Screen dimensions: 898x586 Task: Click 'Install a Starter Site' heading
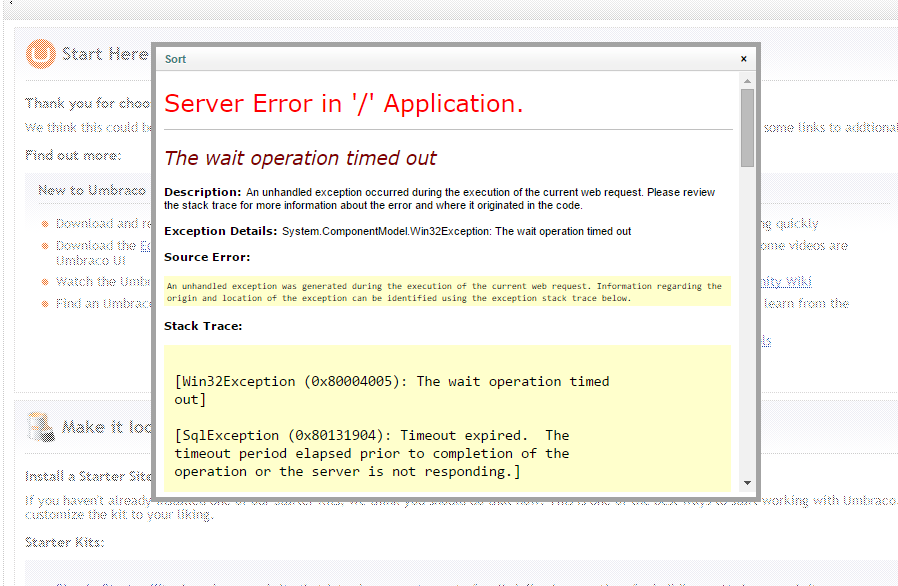pos(88,477)
